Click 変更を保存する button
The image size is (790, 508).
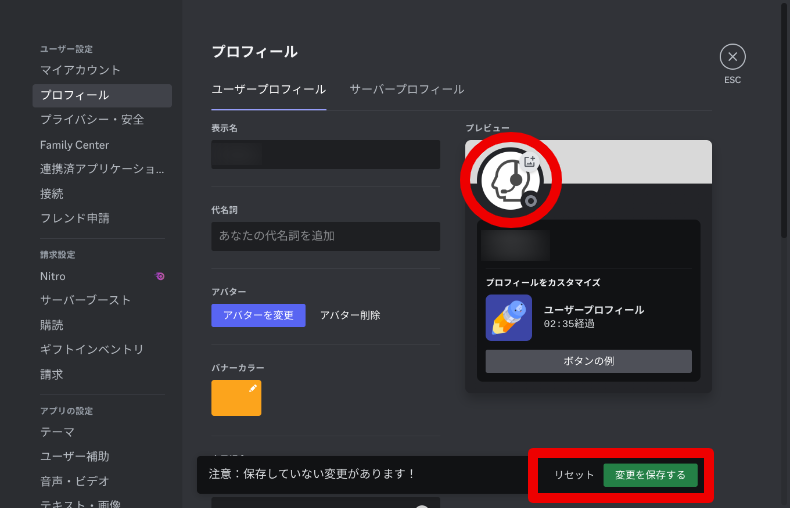[x=650, y=475]
